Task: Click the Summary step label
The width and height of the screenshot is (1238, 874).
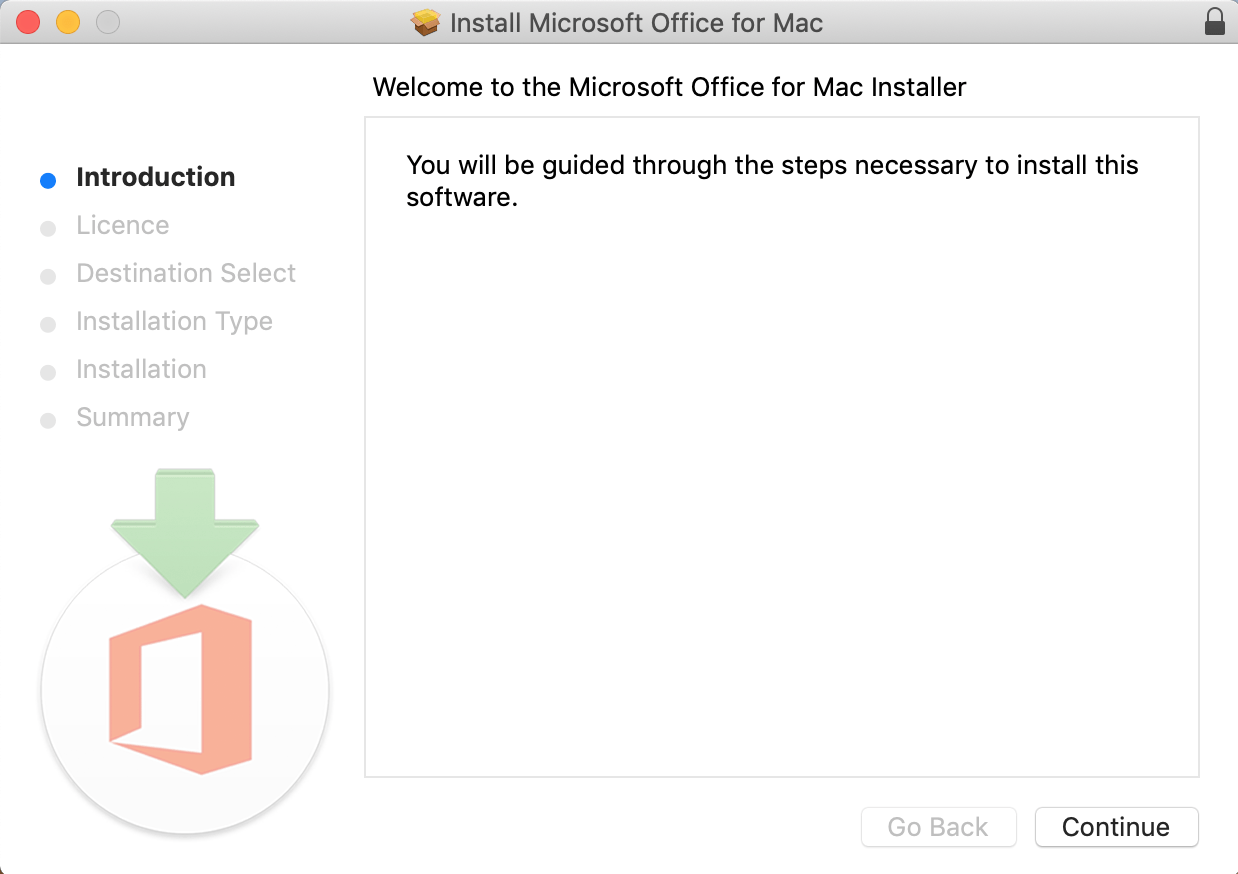Action: pos(133,417)
